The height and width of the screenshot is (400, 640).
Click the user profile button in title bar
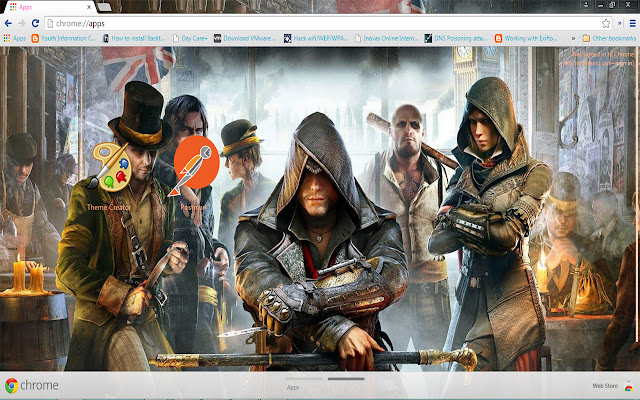pos(586,4)
